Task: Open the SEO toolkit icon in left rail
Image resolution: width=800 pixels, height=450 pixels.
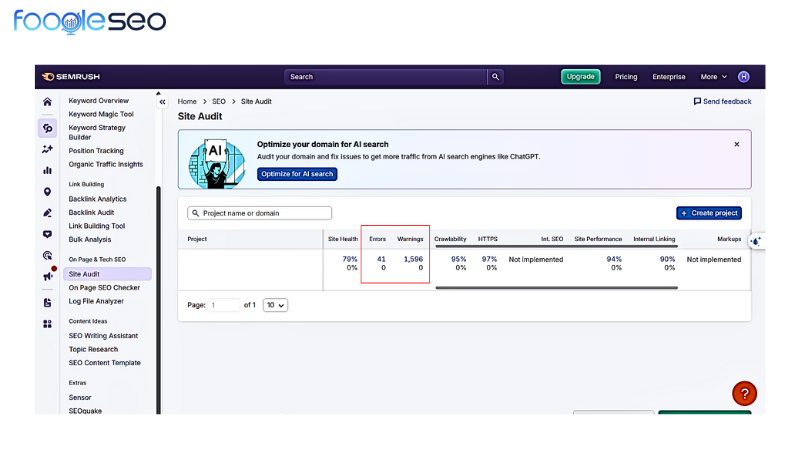Action: click(47, 128)
